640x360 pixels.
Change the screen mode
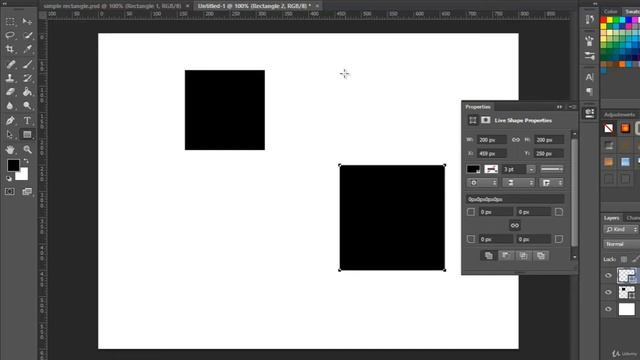[x=27, y=191]
